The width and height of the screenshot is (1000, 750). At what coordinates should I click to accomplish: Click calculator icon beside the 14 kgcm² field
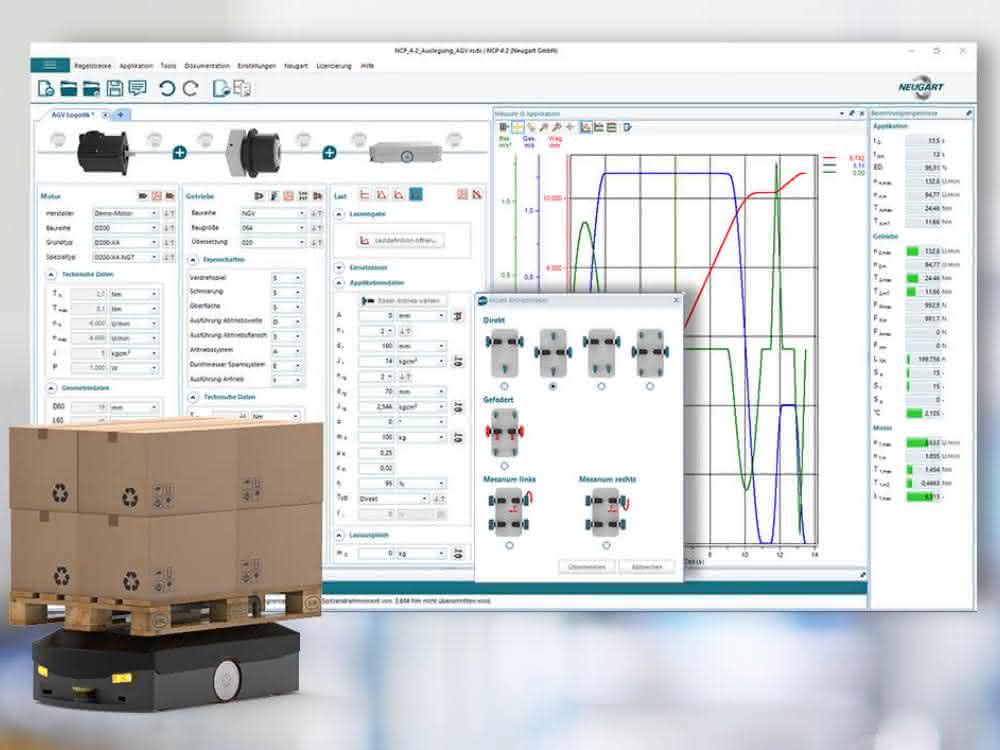pyautogui.click(x=457, y=362)
